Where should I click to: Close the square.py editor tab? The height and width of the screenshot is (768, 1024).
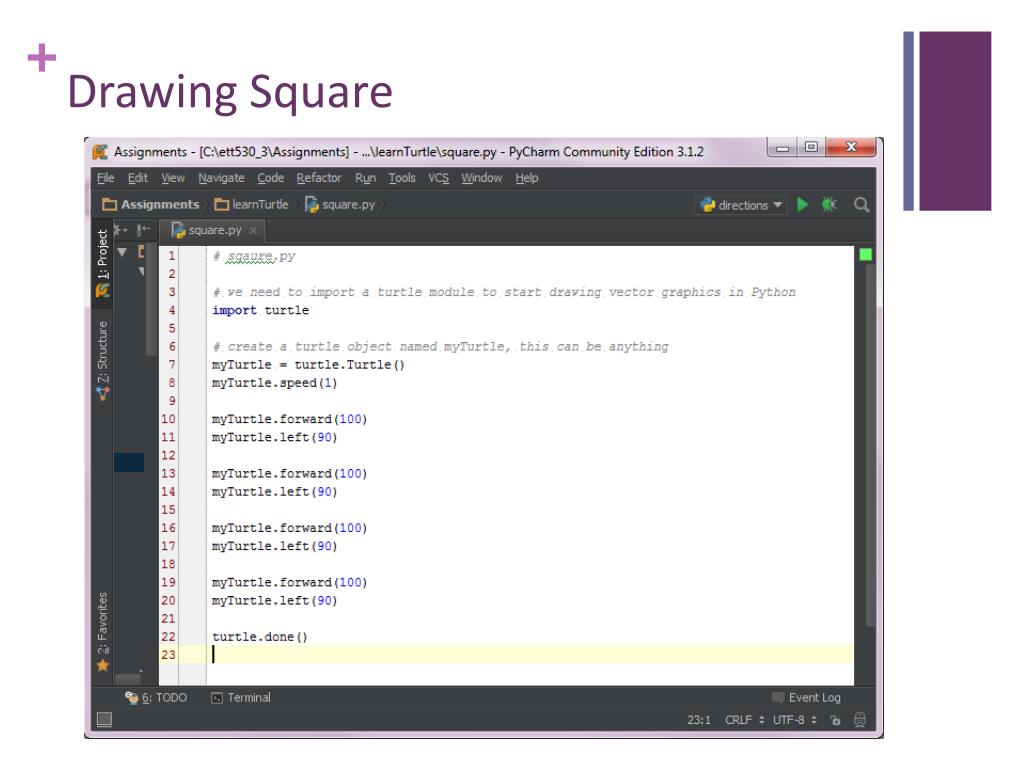coord(253,231)
